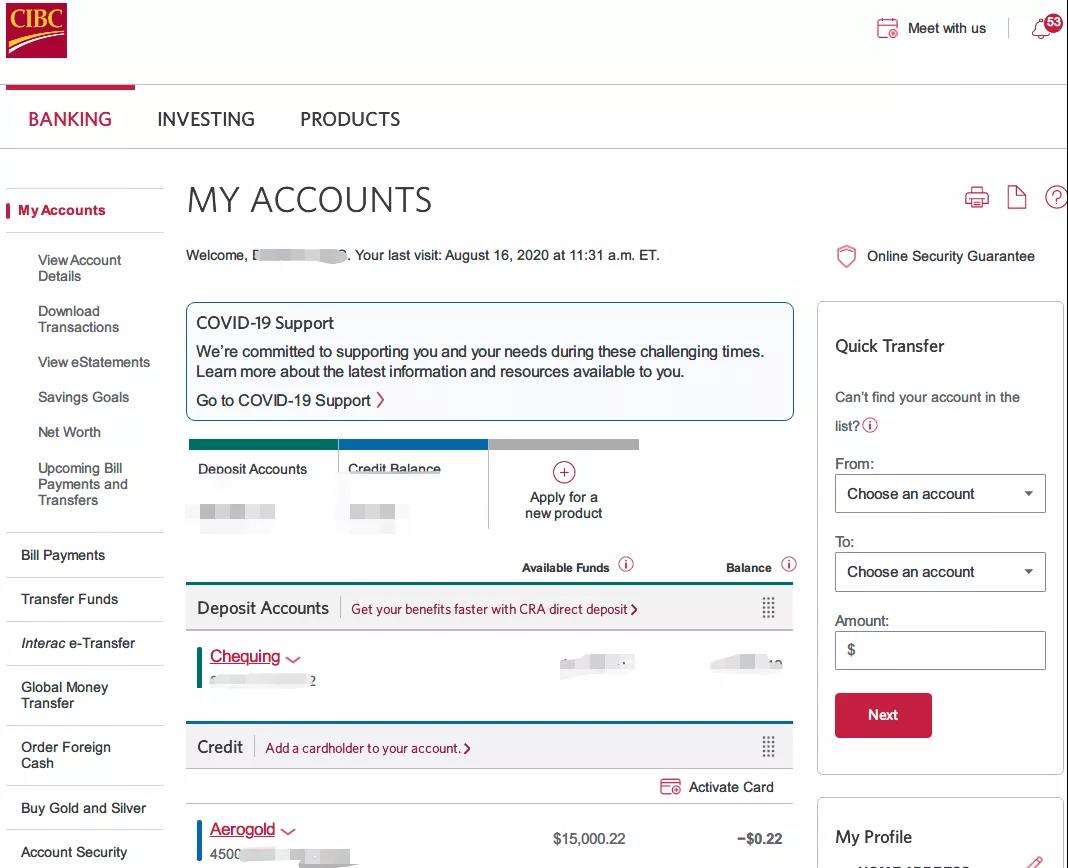
Task: Click the CIBC logo
Action: tap(37, 31)
